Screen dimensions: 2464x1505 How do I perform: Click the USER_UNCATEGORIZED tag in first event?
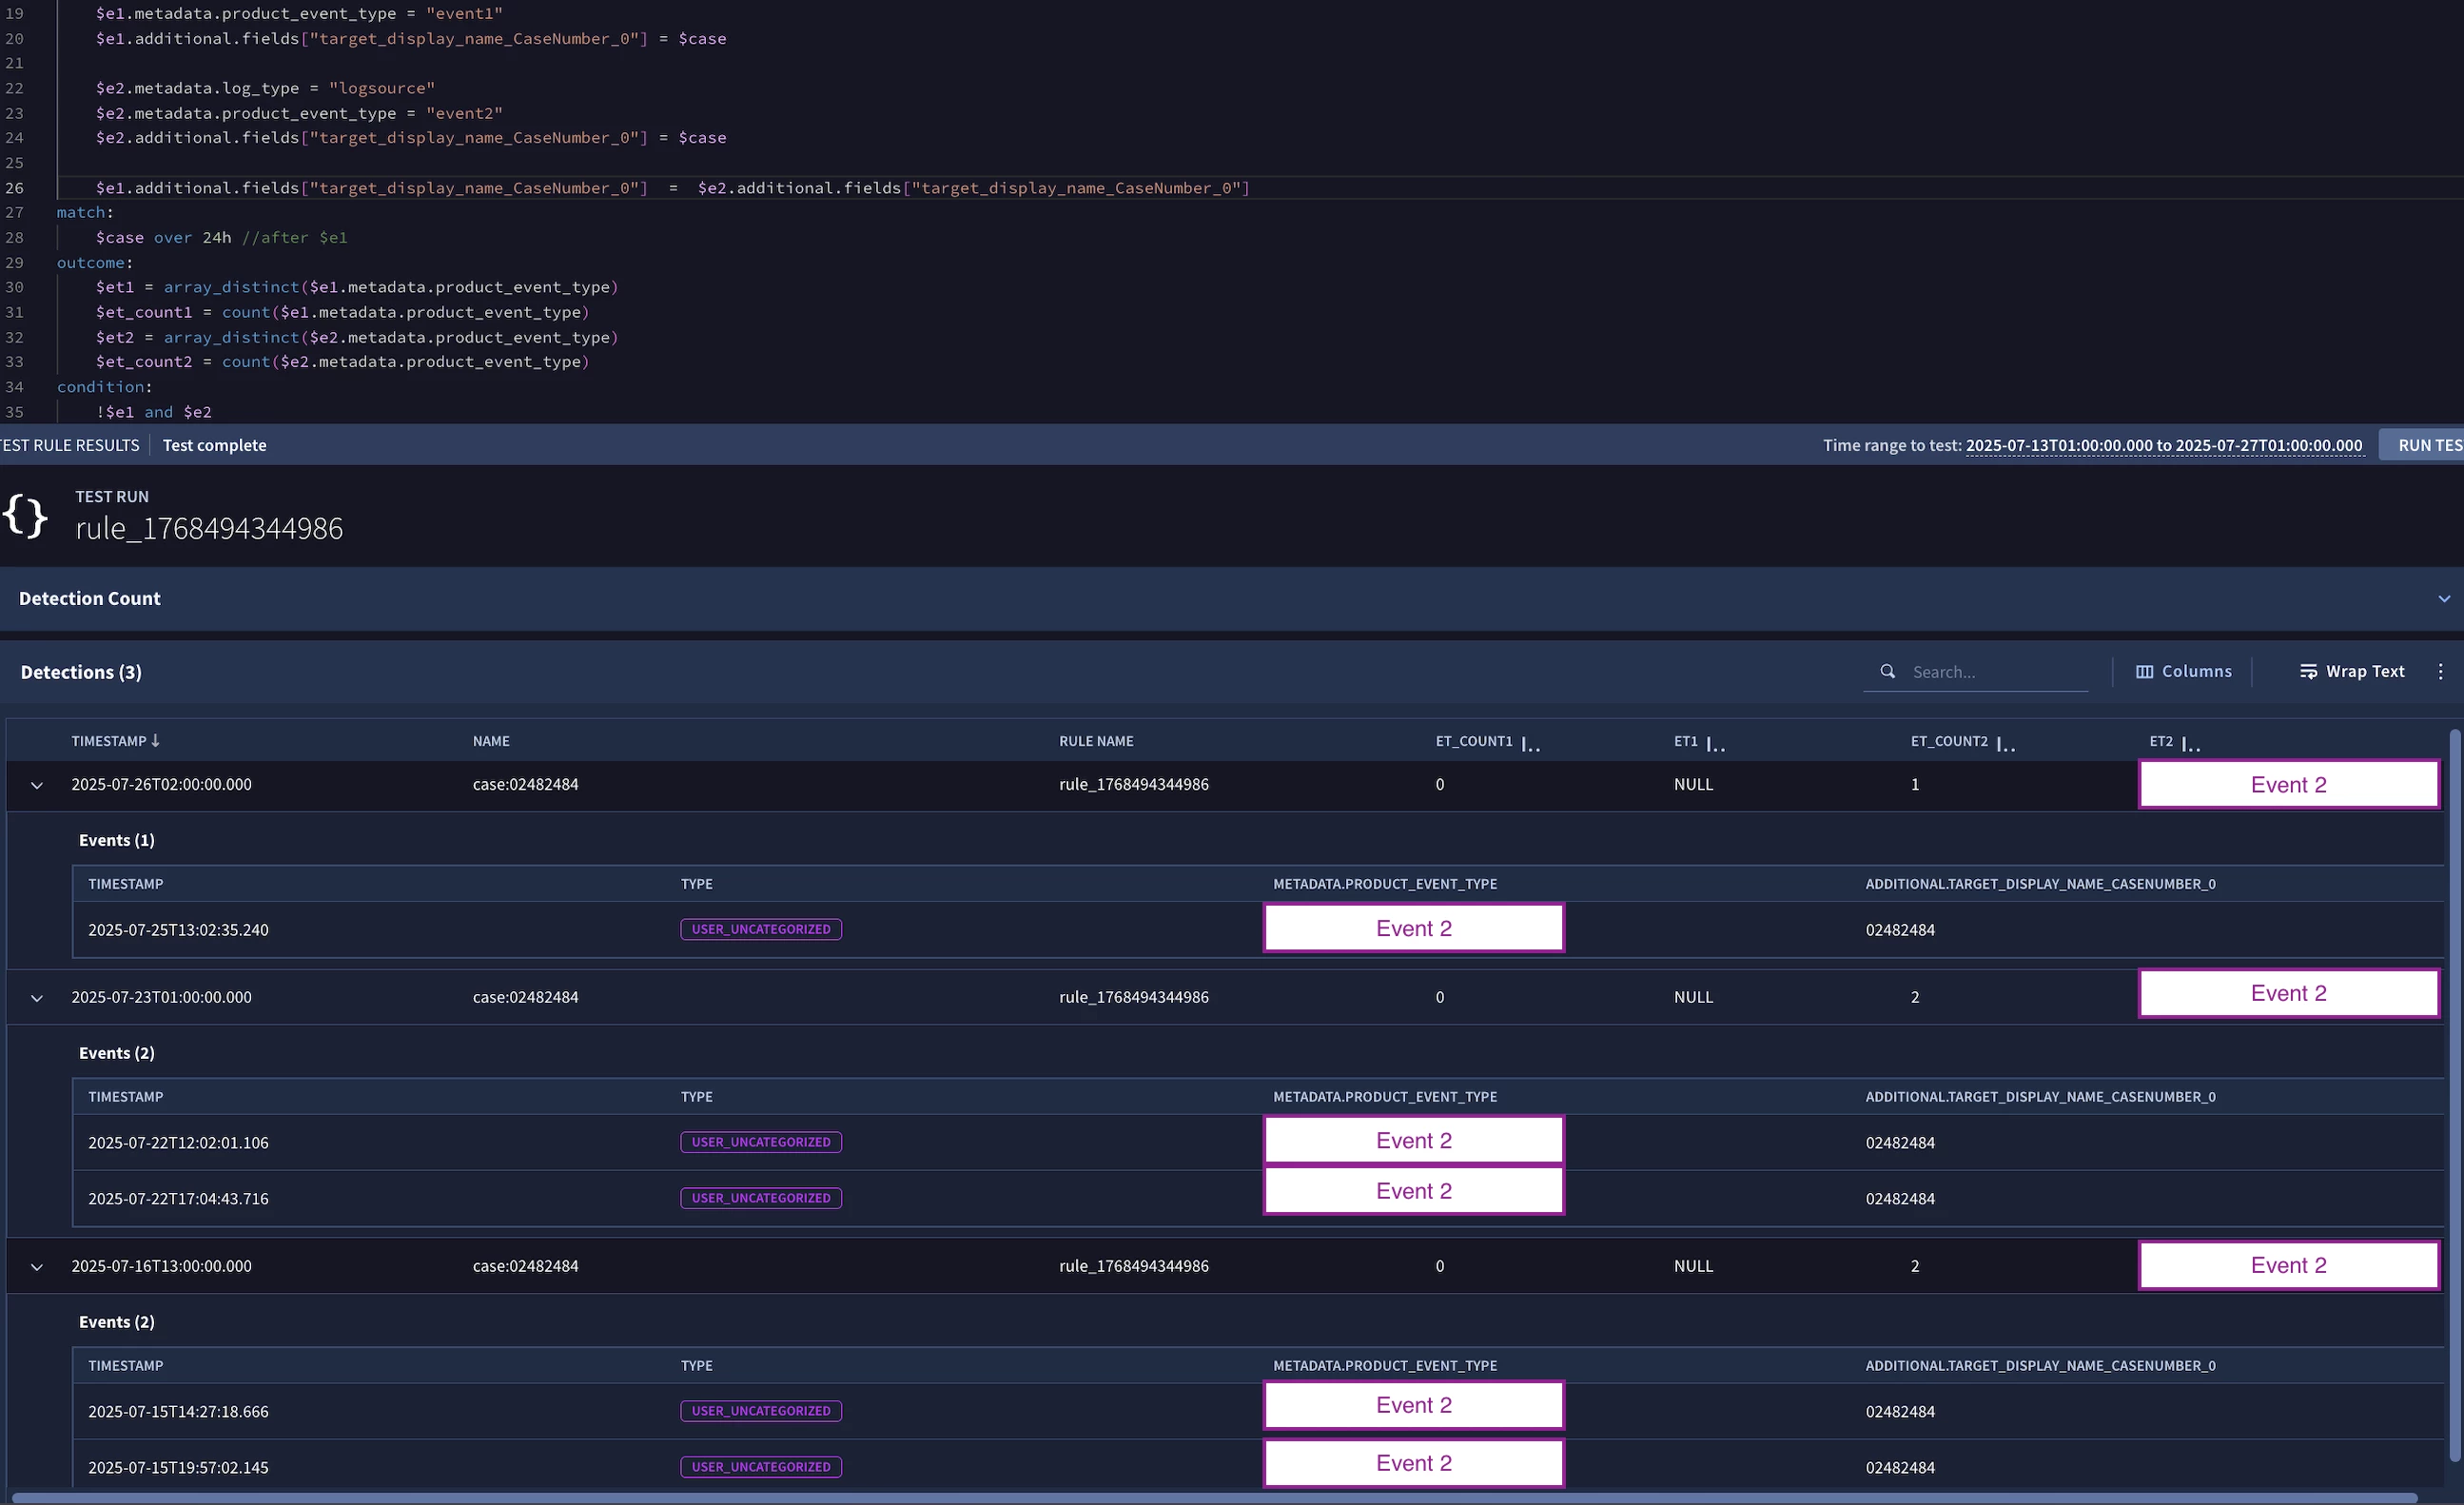[x=760, y=929]
